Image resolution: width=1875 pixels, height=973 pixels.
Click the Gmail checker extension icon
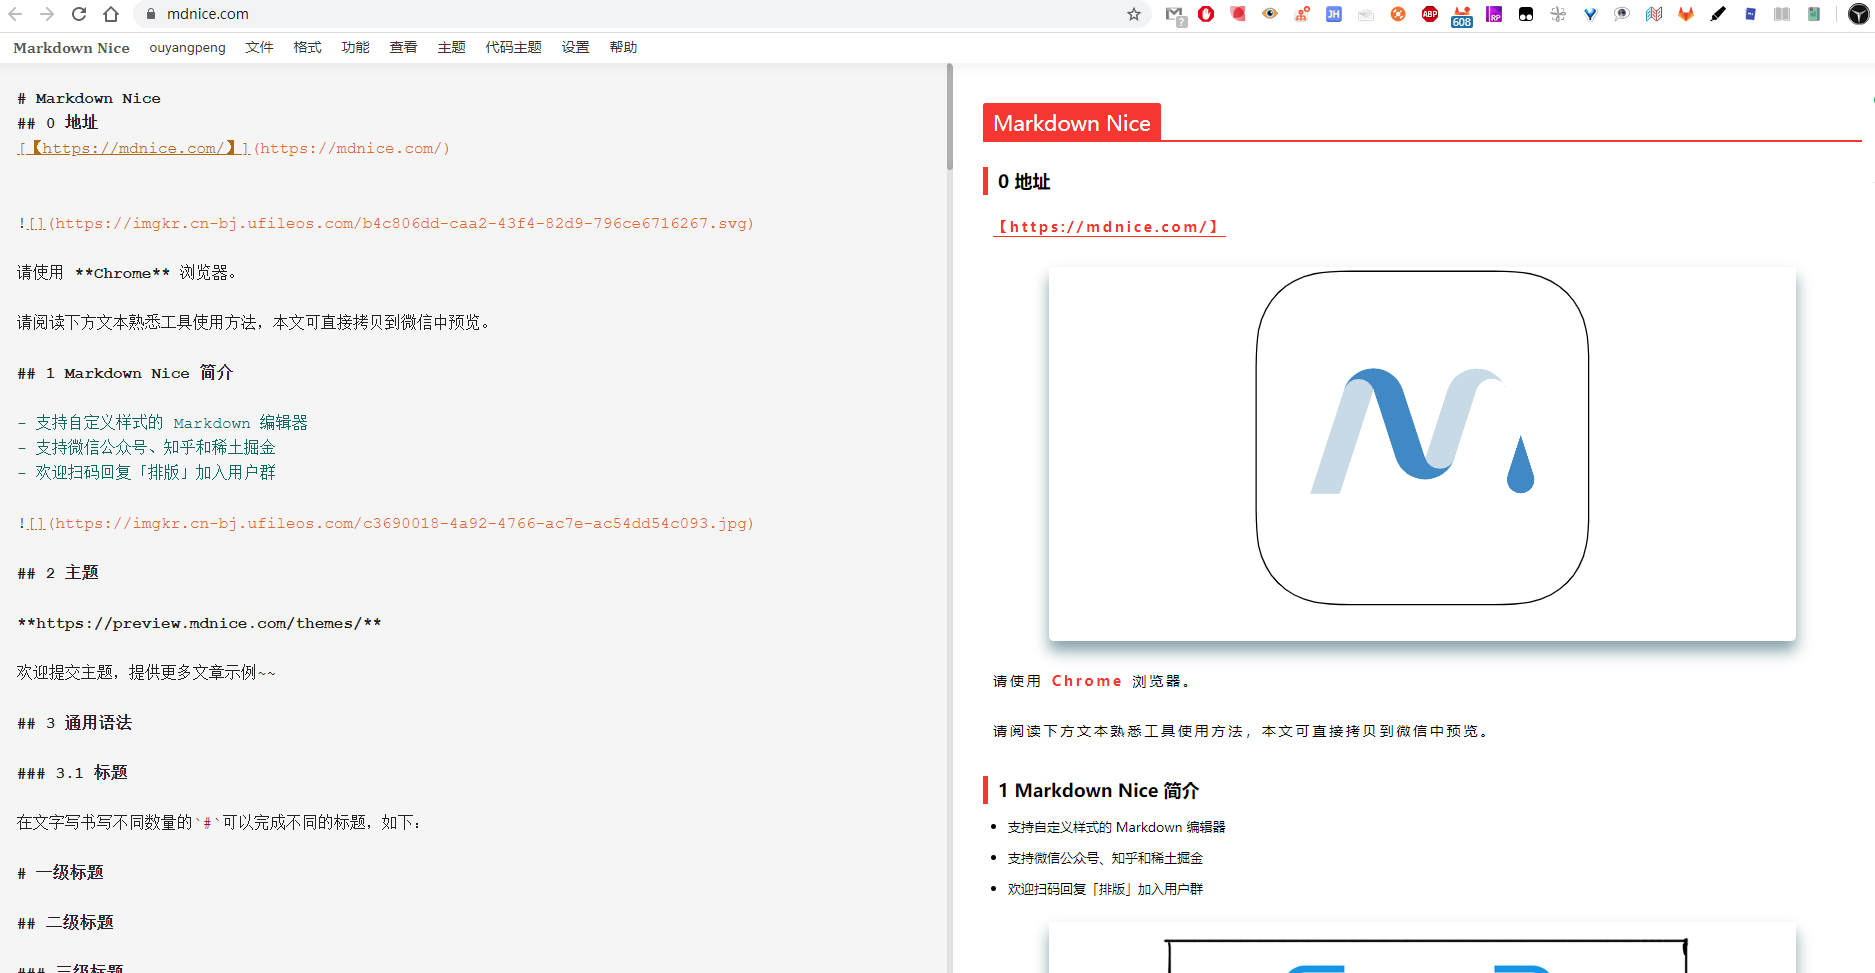(1176, 14)
